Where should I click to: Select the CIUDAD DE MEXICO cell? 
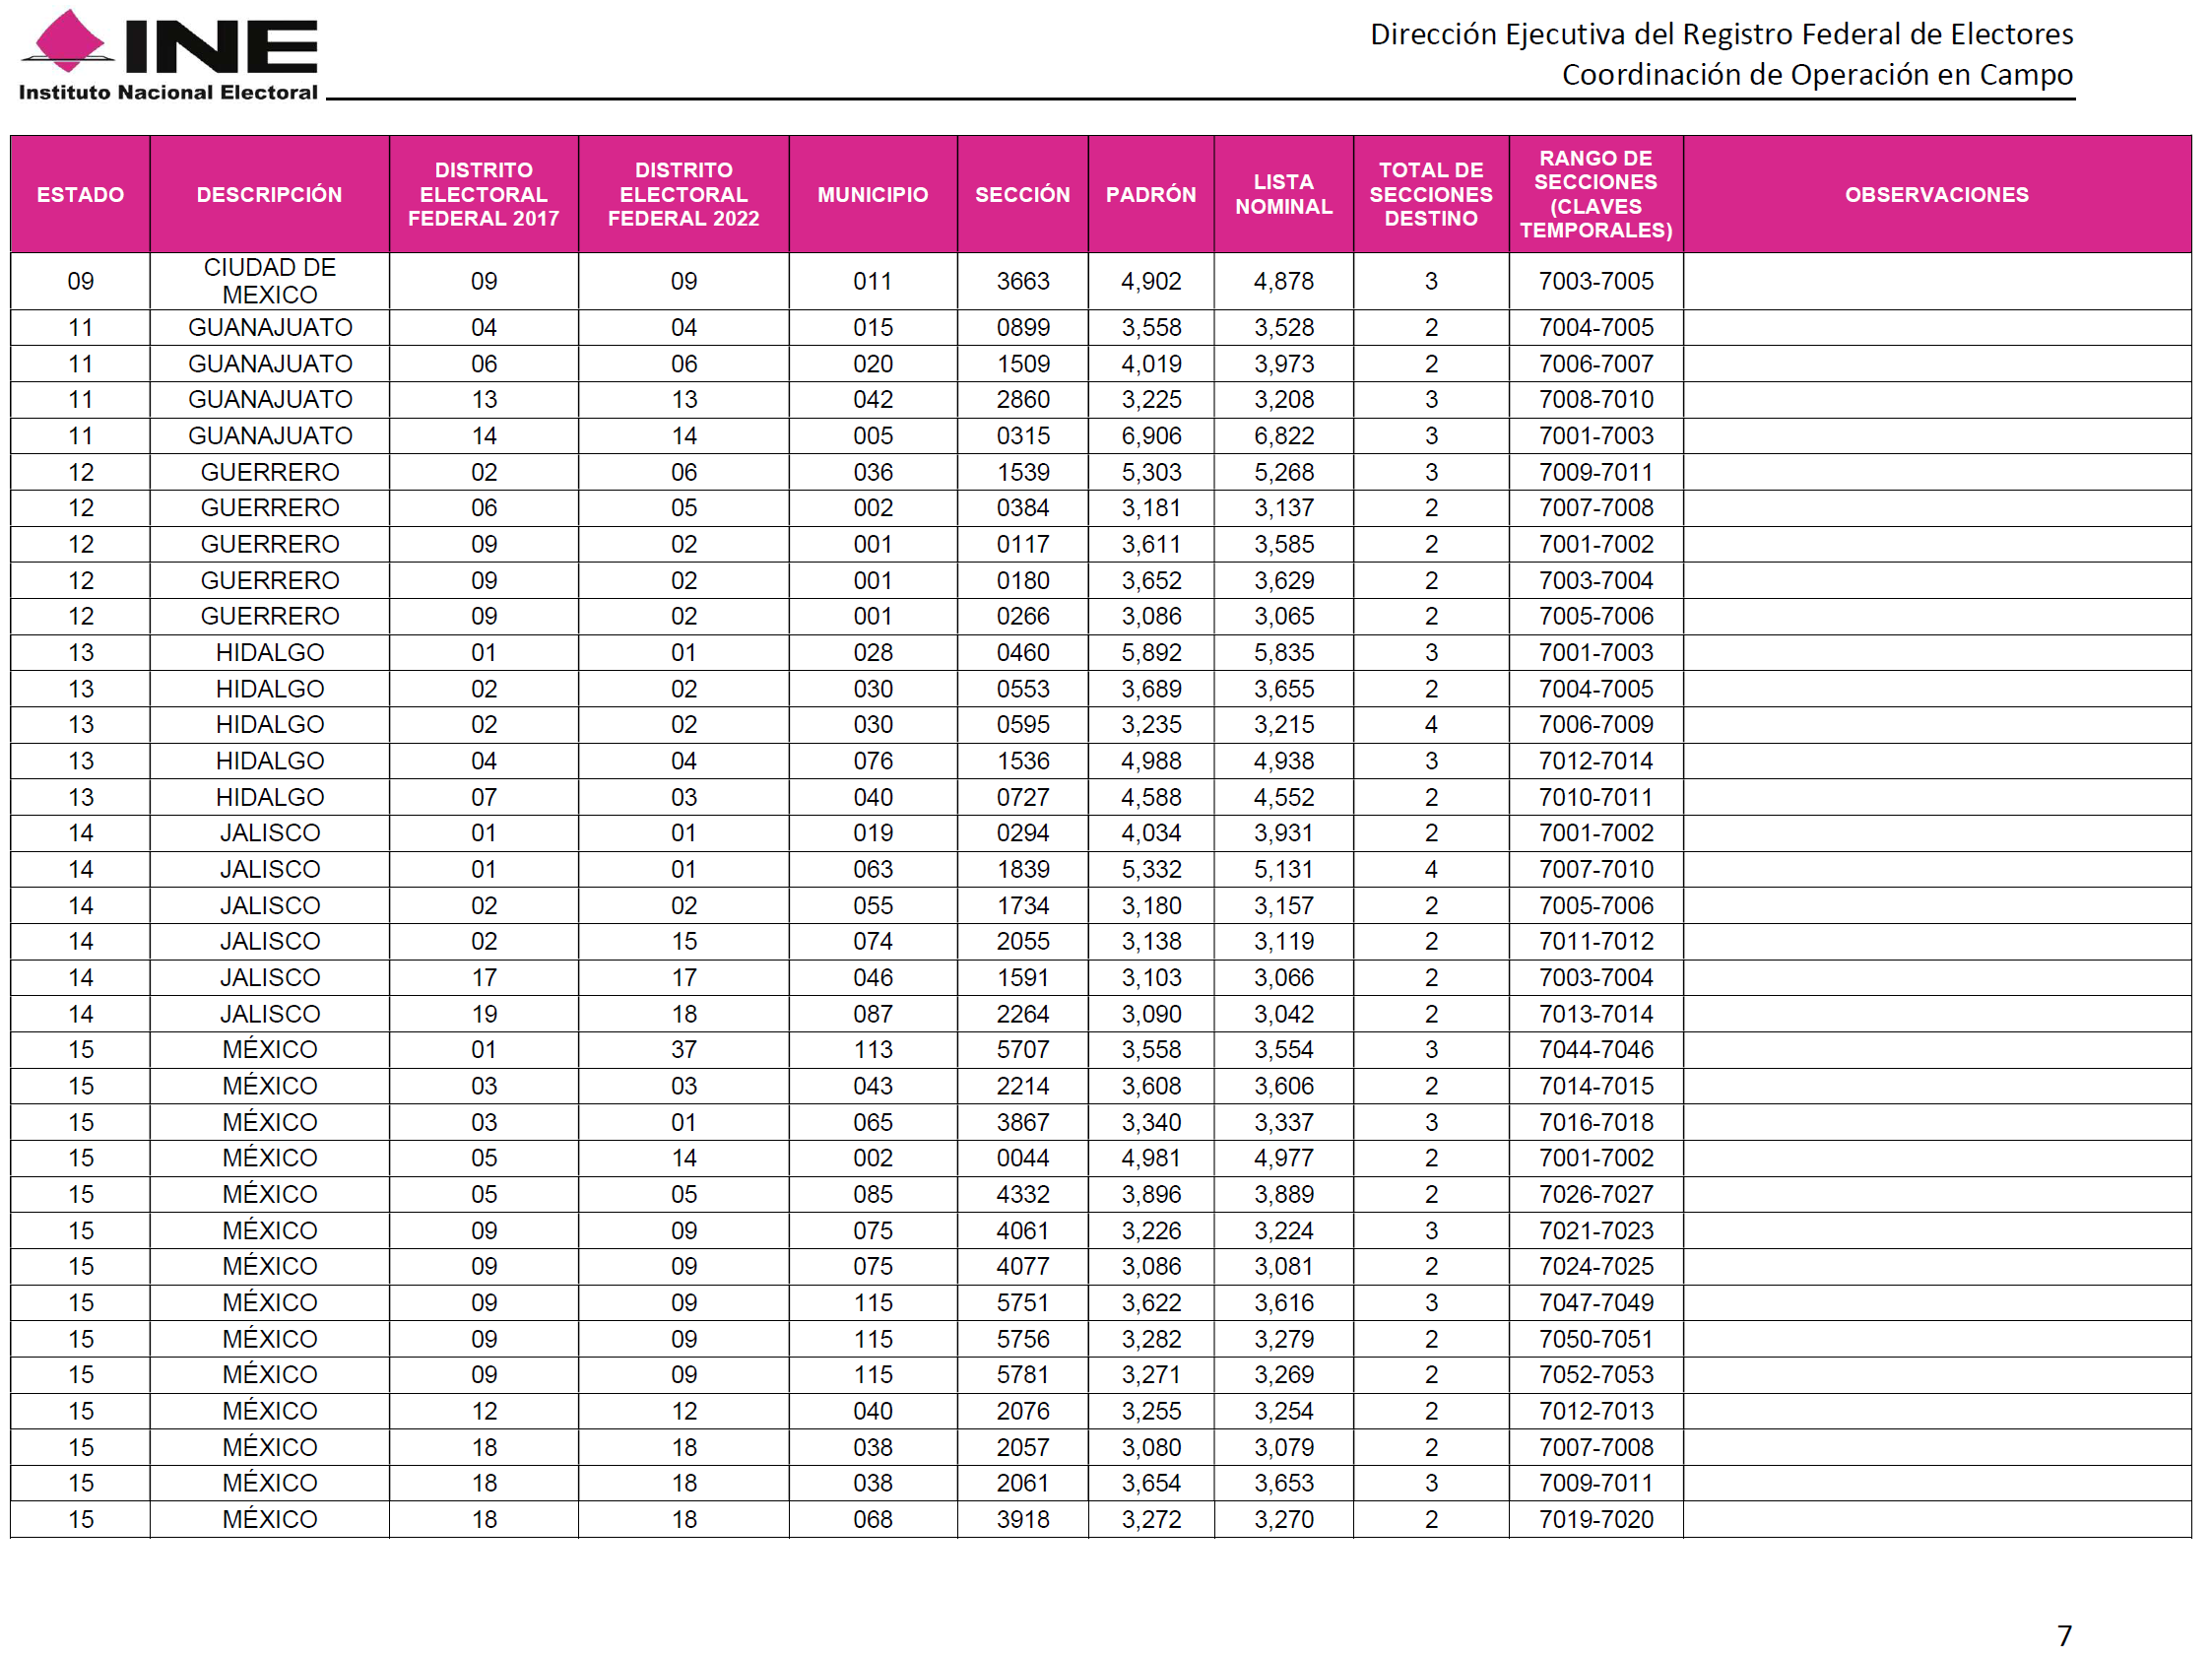269,281
